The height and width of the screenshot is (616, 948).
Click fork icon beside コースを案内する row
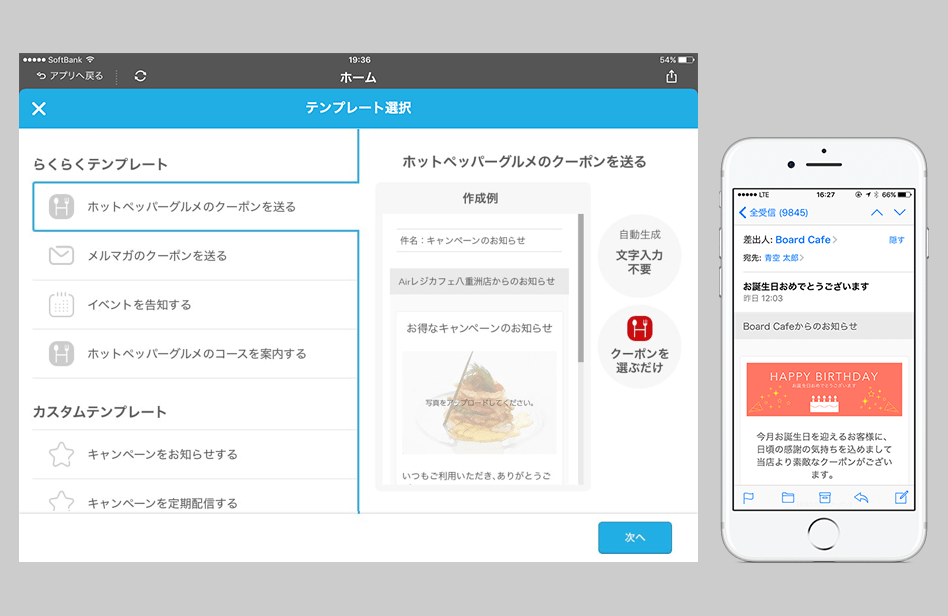[61, 354]
